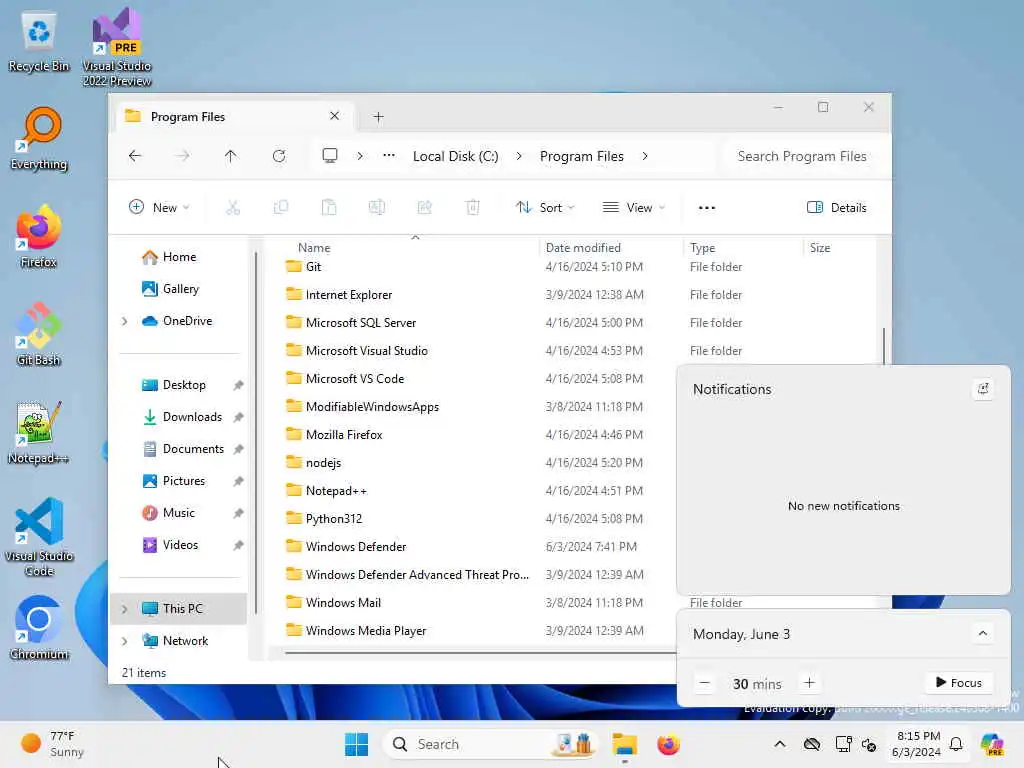1024x768 pixels.
Task: Refresh the Program Files folder
Action: 279,156
